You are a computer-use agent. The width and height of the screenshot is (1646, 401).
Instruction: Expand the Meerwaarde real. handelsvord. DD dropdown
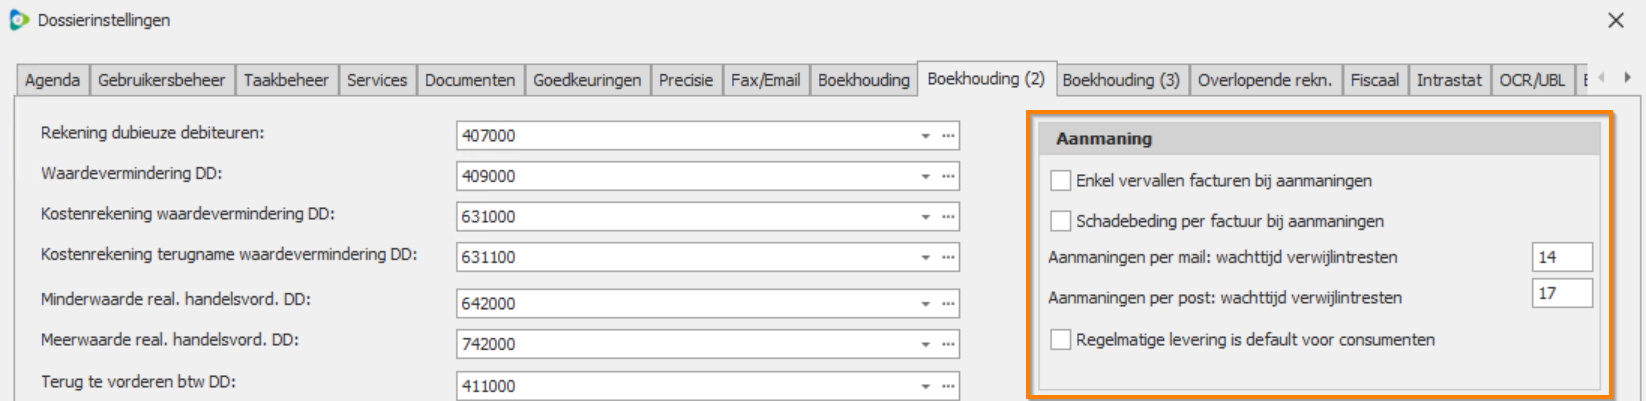pyautogui.click(x=925, y=344)
